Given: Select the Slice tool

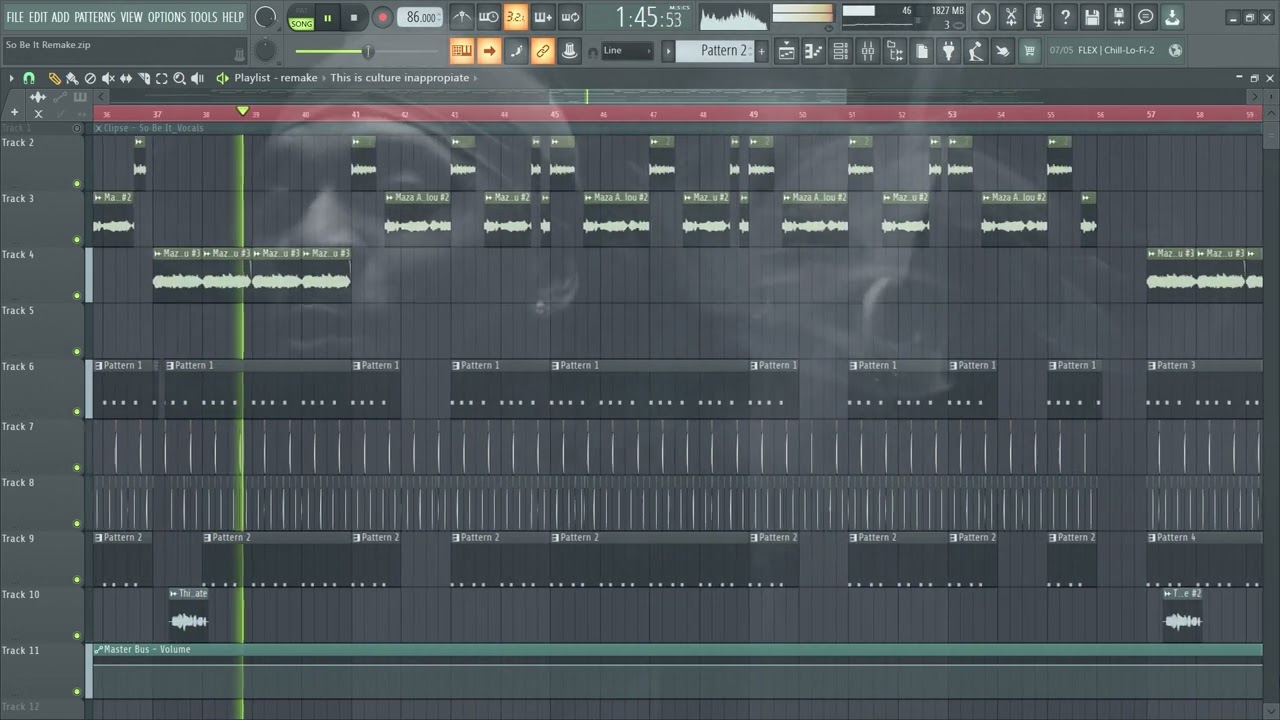Looking at the screenshot, I should [144, 78].
